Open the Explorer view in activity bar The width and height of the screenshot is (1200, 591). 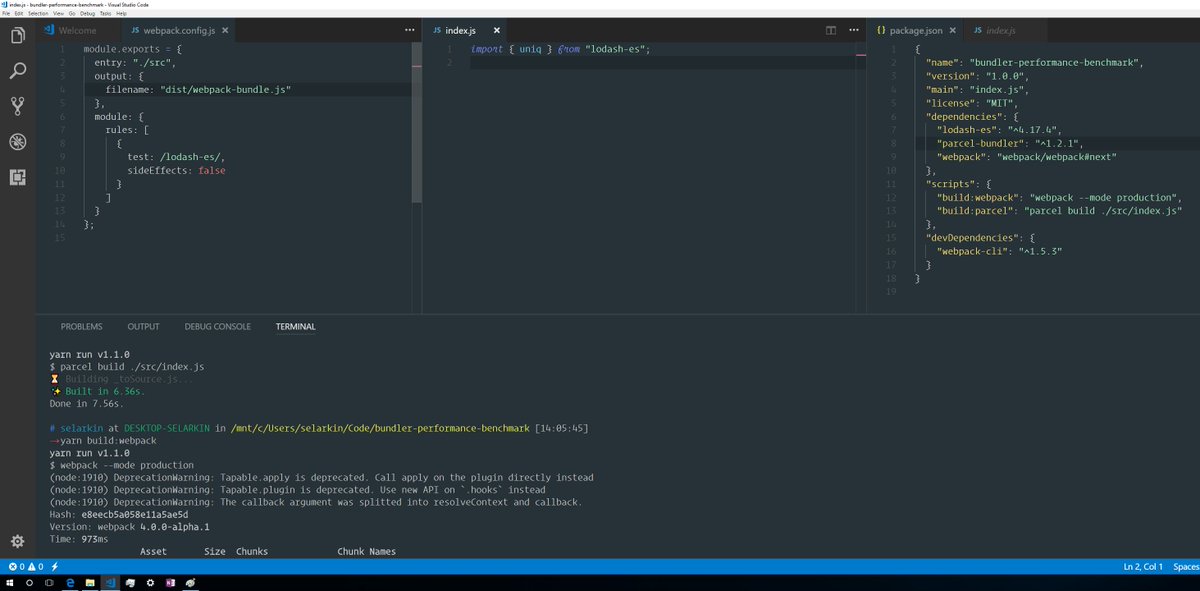(17, 37)
